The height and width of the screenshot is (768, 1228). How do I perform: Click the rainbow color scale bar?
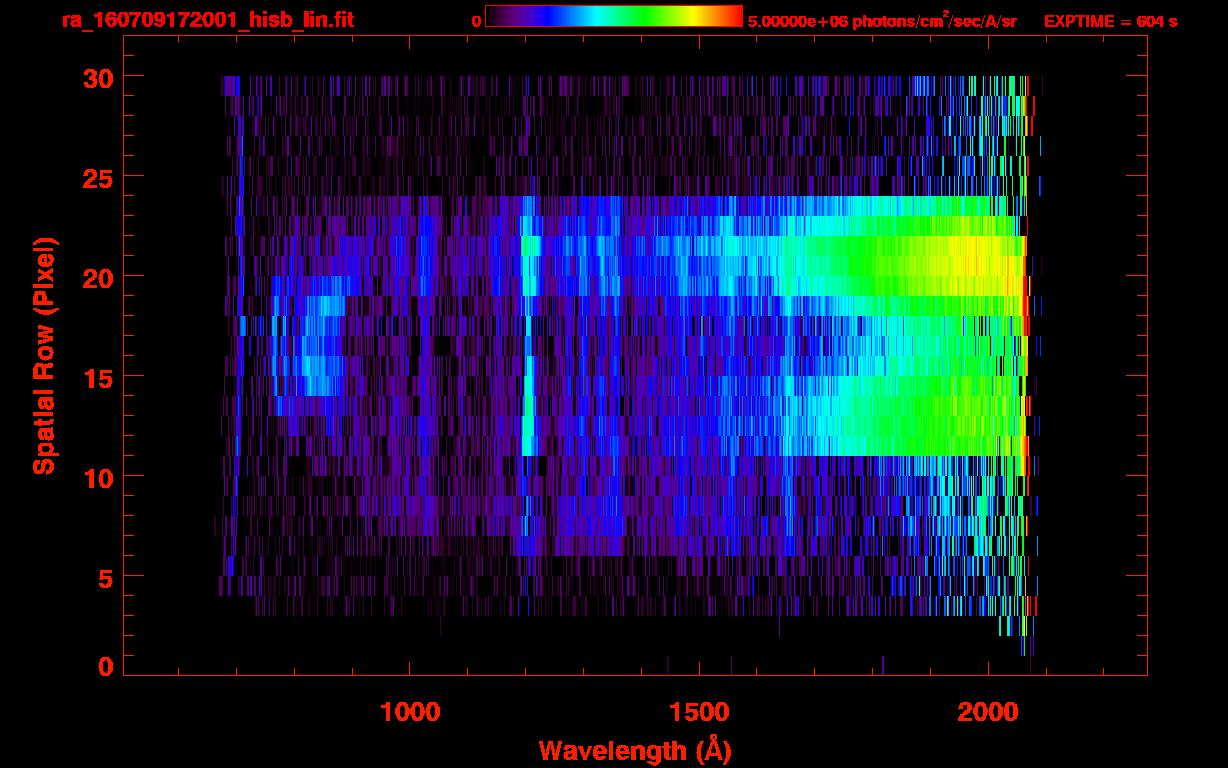coord(614,16)
